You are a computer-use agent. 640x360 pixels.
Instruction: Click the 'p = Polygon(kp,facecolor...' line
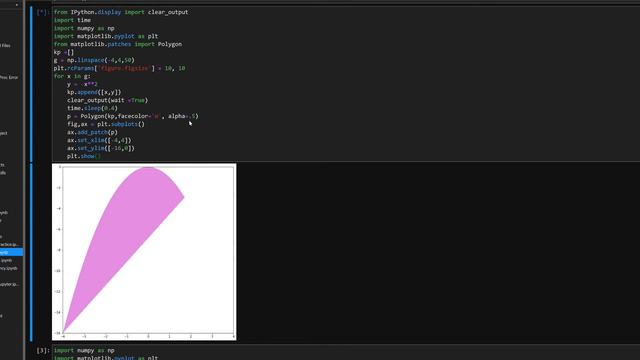[x=133, y=116]
